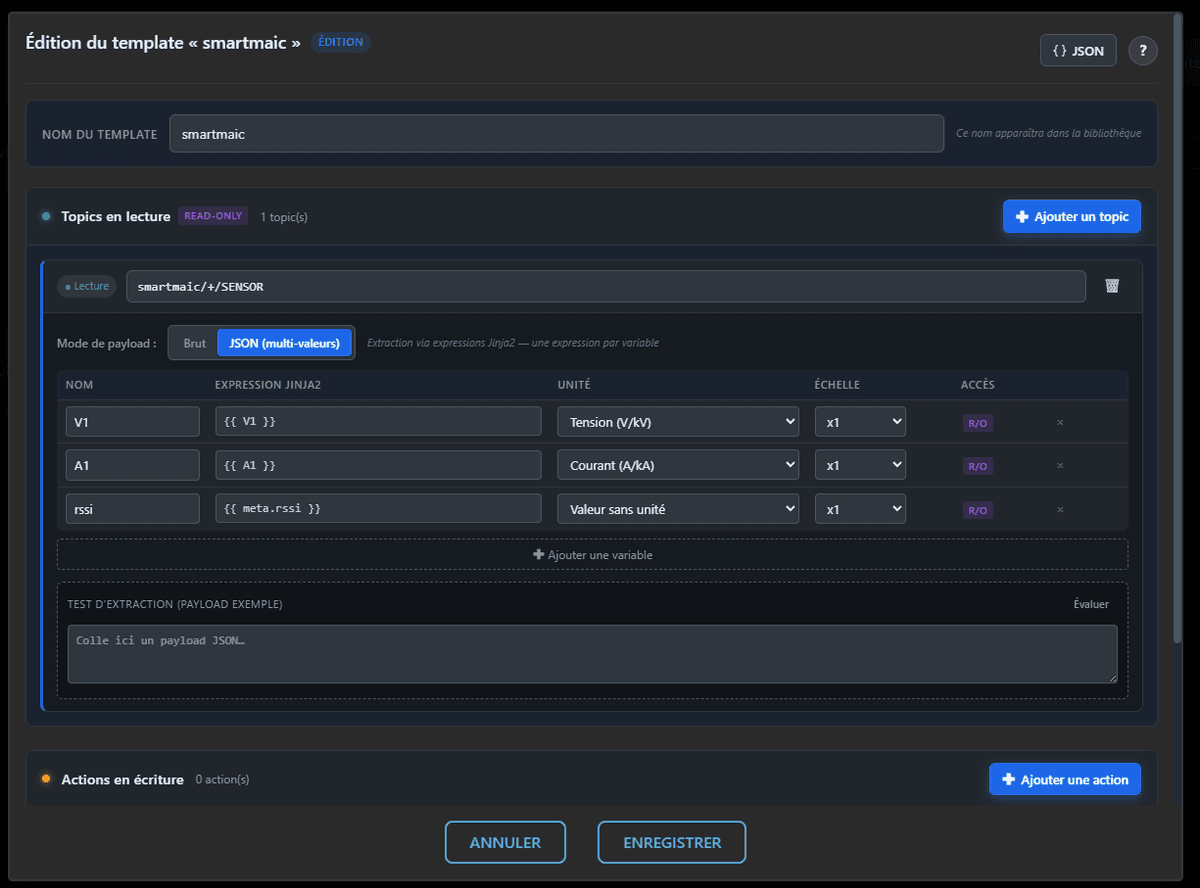Click Ajouter une action button
Image resolution: width=1200 pixels, height=888 pixels.
[x=1065, y=780]
